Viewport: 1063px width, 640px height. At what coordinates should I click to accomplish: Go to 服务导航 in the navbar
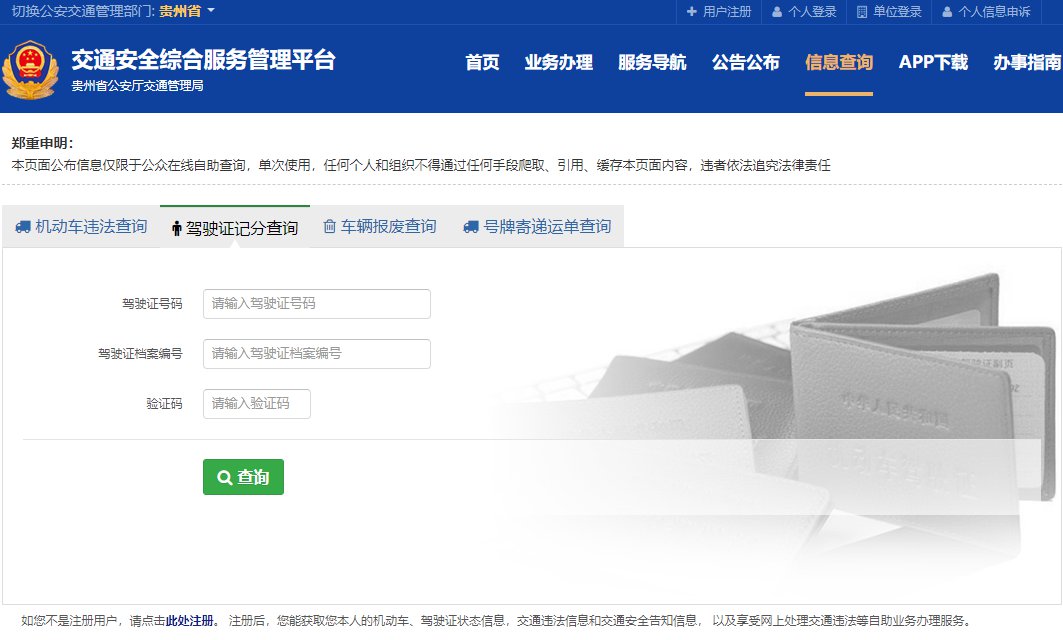pos(652,62)
